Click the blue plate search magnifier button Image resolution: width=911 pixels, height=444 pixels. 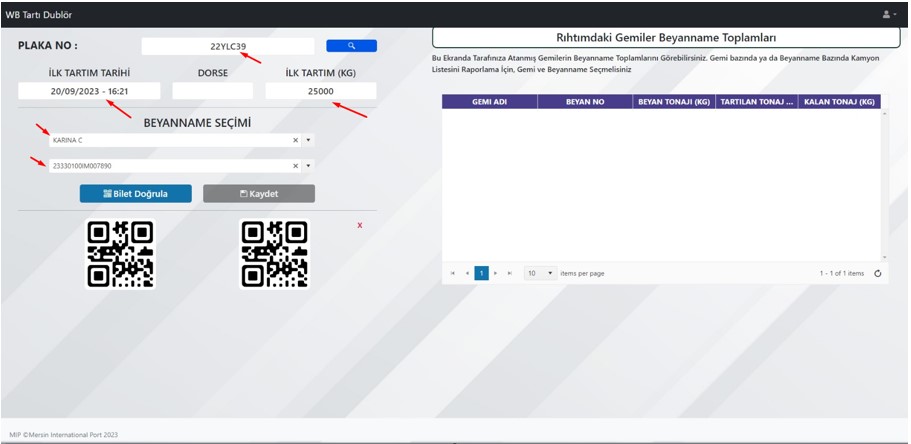click(352, 46)
